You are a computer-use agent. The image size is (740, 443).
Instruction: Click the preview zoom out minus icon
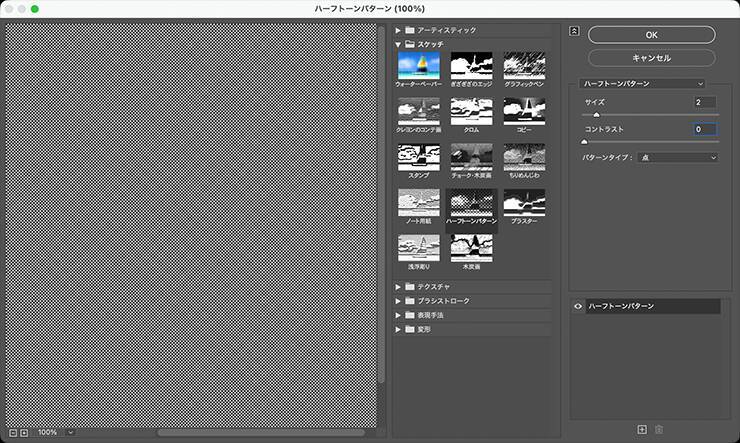click(x=13, y=433)
